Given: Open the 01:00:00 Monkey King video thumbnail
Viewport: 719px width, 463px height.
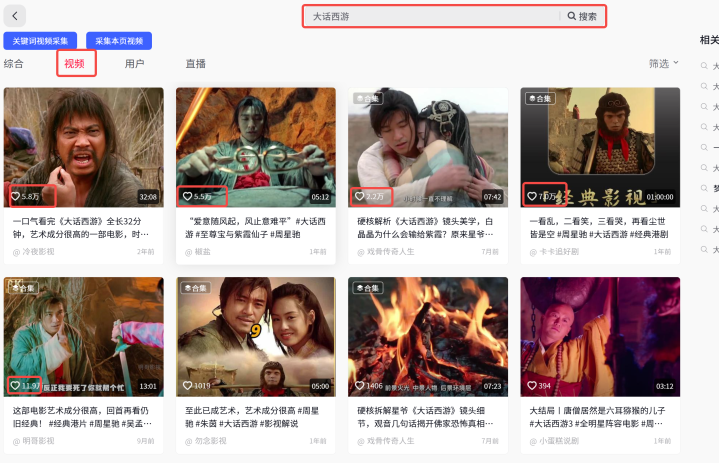Looking at the screenshot, I should (x=600, y=147).
